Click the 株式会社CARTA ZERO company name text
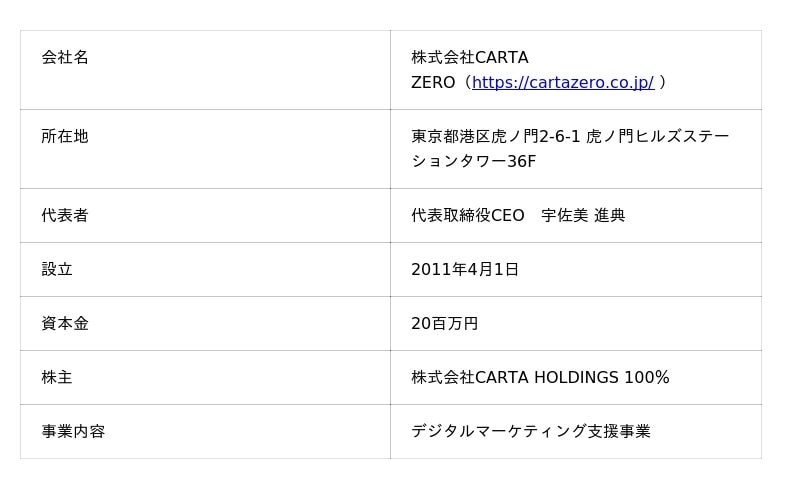This screenshot has width=800, height=489. click(x=470, y=58)
